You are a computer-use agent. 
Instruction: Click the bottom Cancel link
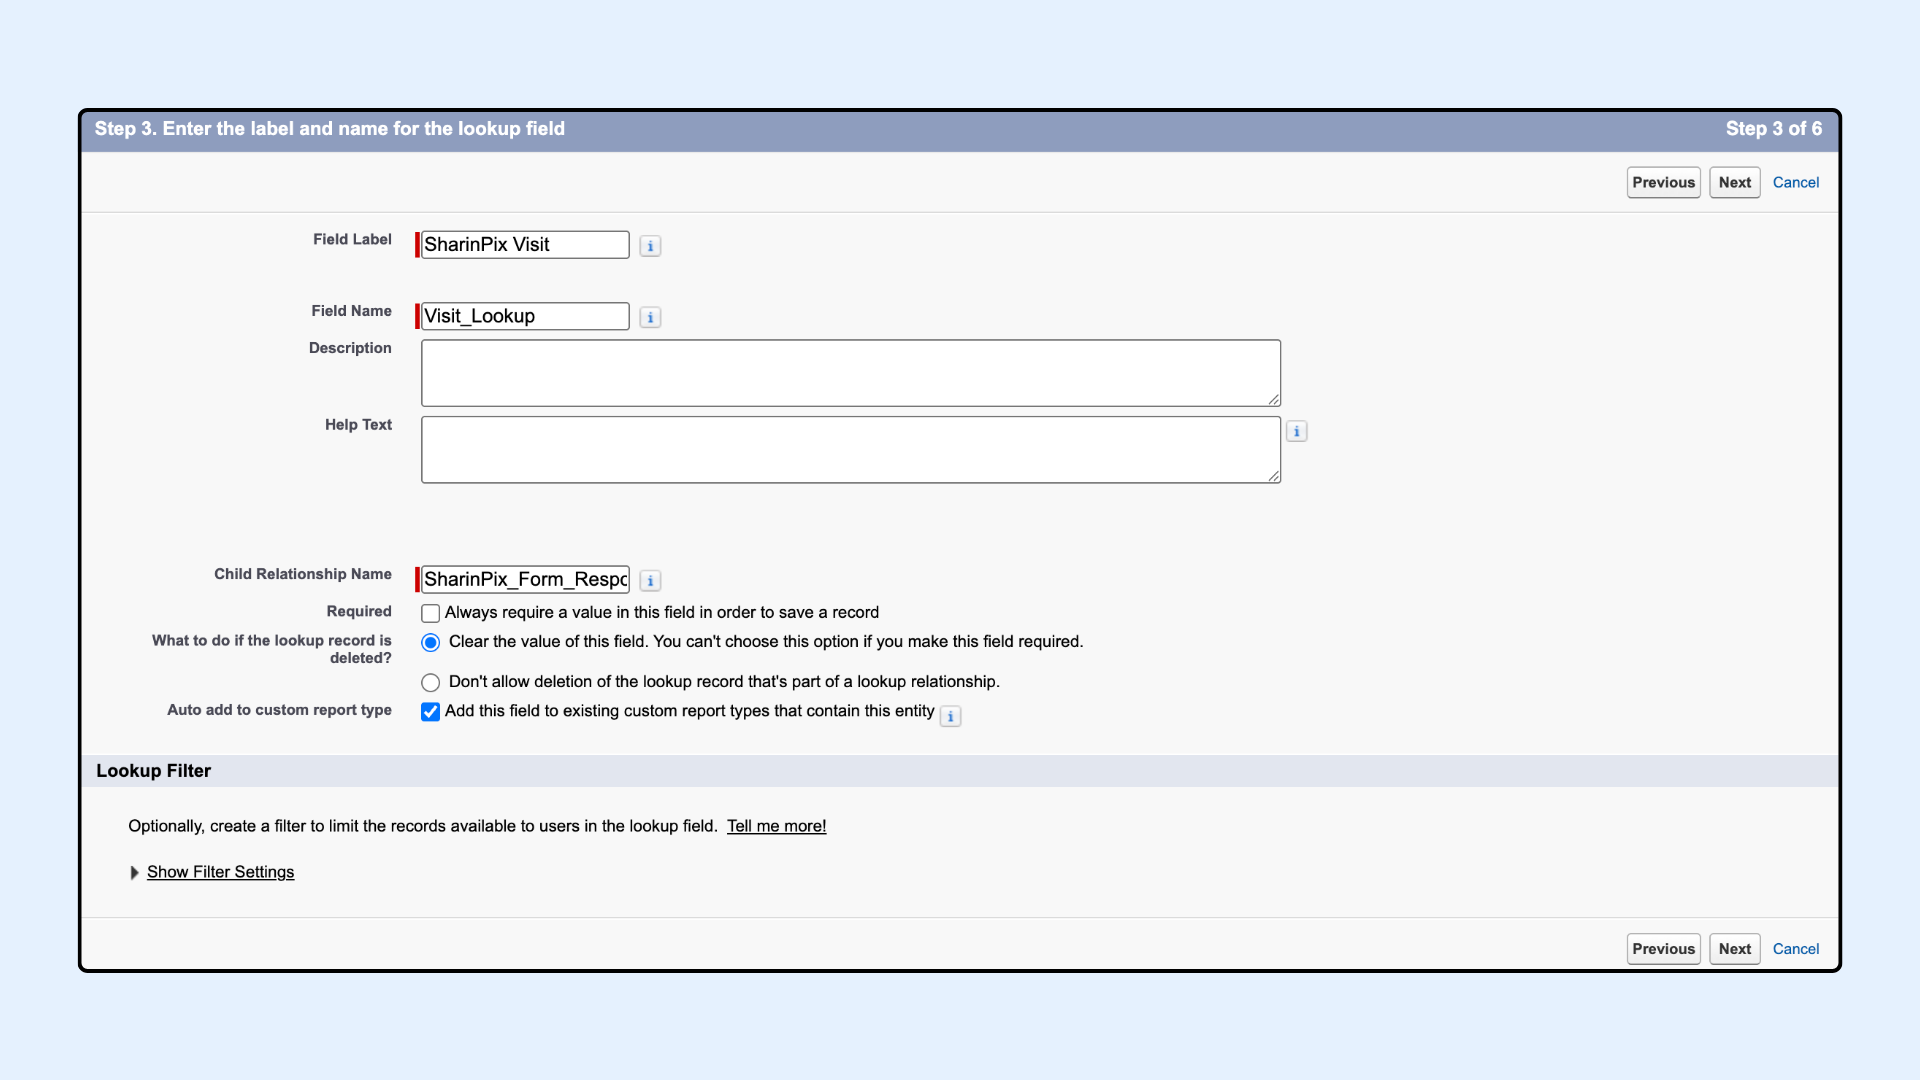coord(1795,949)
